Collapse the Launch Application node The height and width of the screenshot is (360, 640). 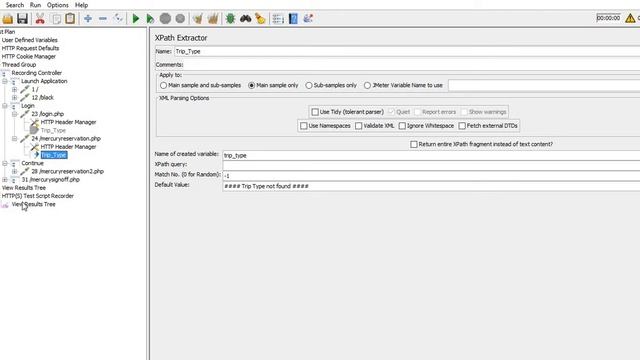(5, 81)
